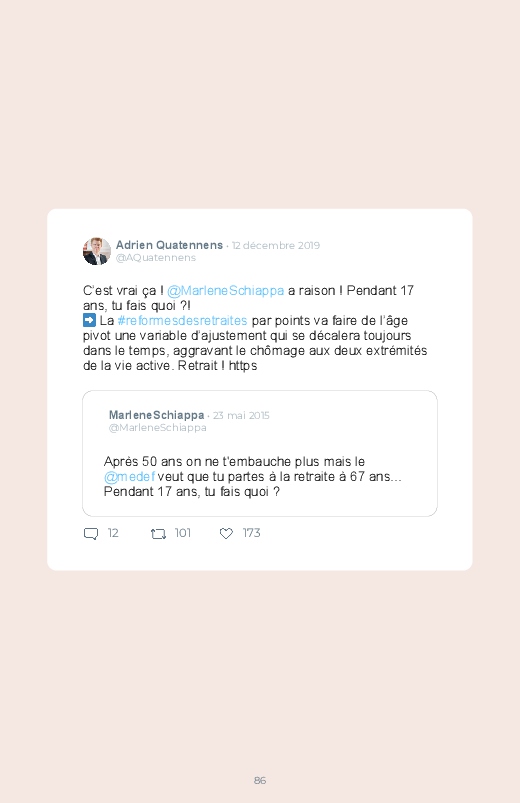Click the 12 replies count

[113, 533]
